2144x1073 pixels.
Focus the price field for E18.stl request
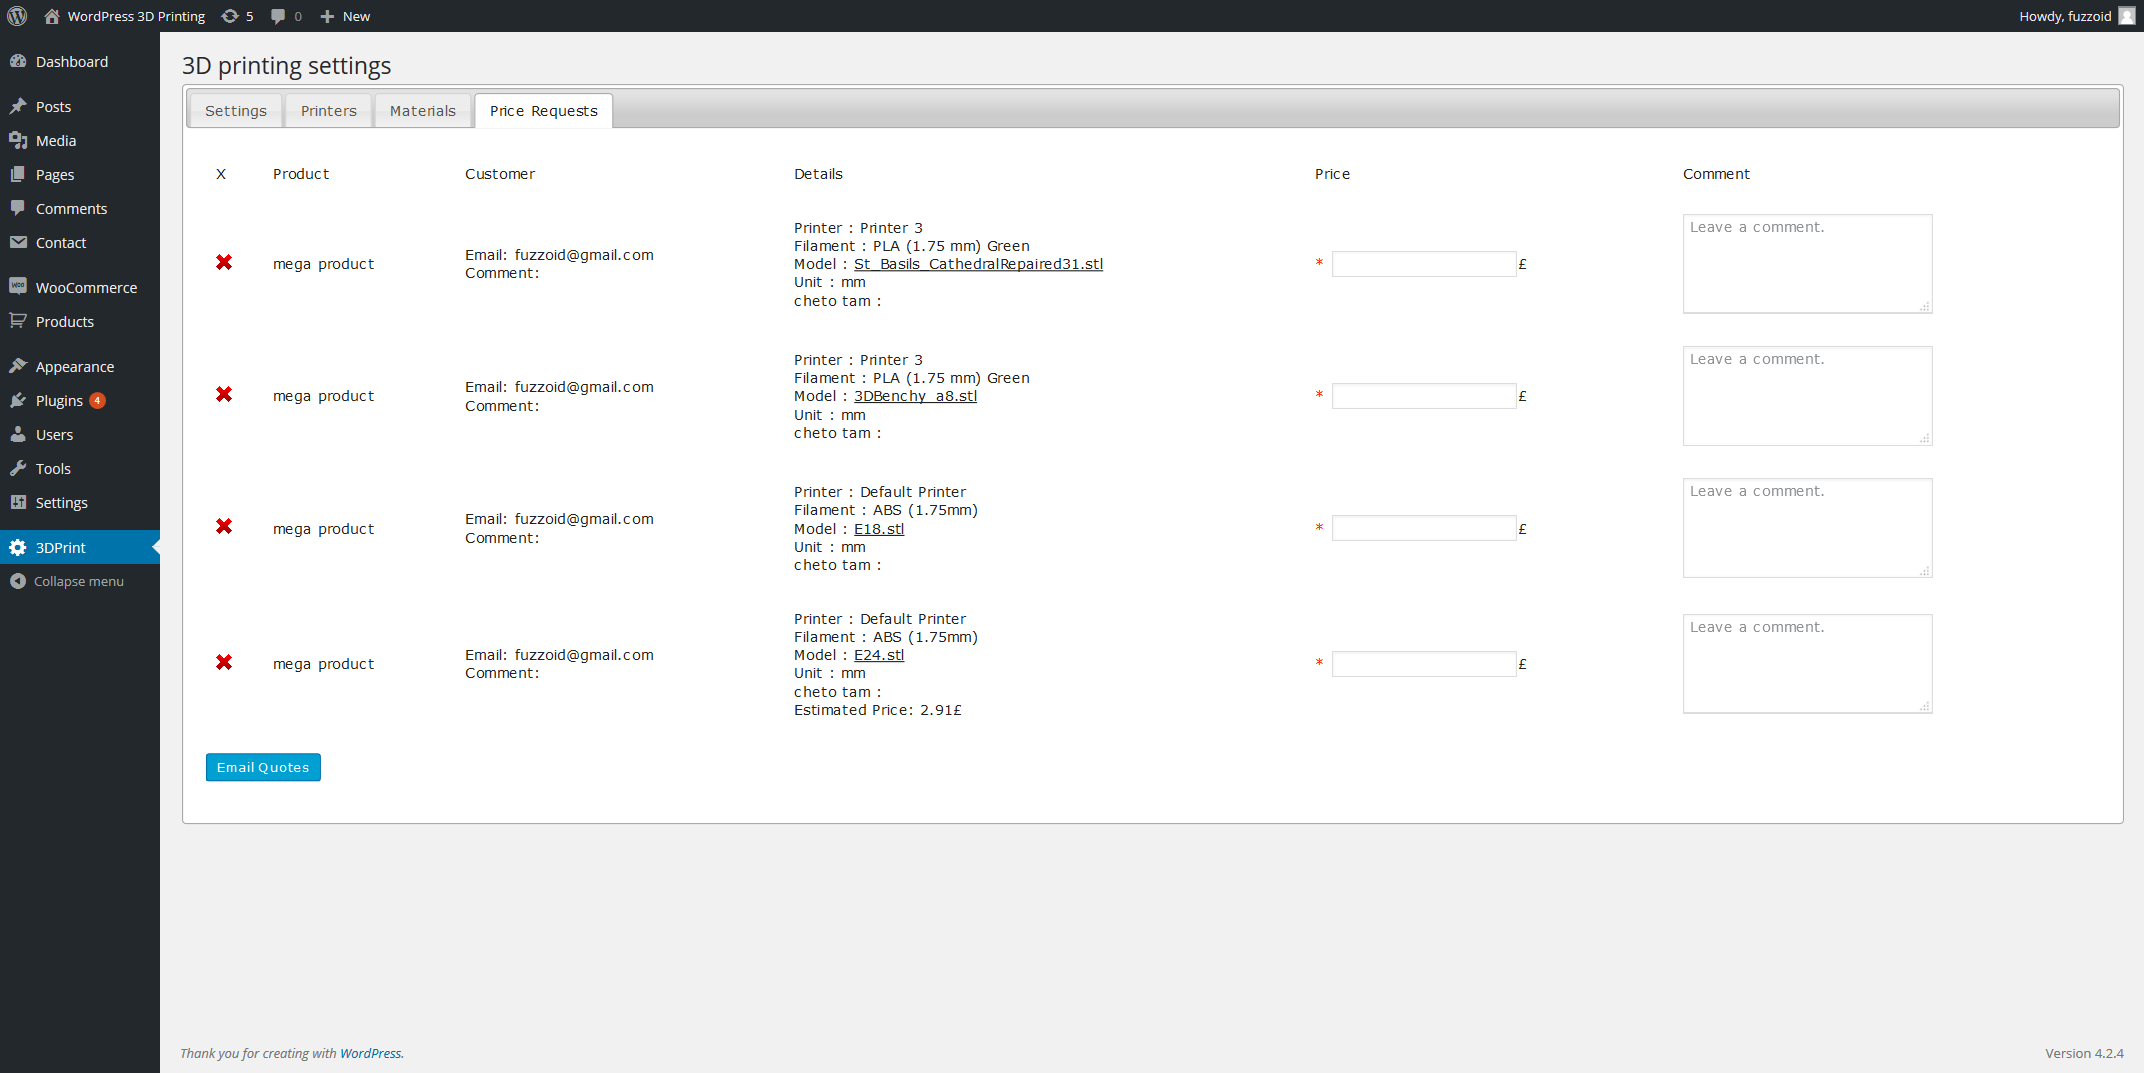coord(1424,528)
